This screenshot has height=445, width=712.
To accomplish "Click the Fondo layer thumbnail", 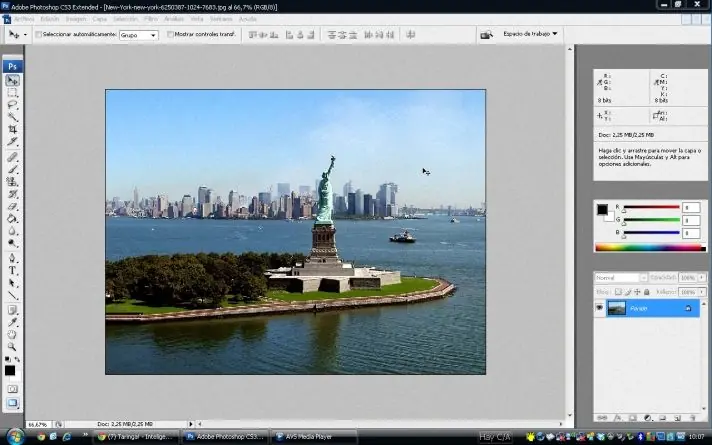I will pos(616,308).
